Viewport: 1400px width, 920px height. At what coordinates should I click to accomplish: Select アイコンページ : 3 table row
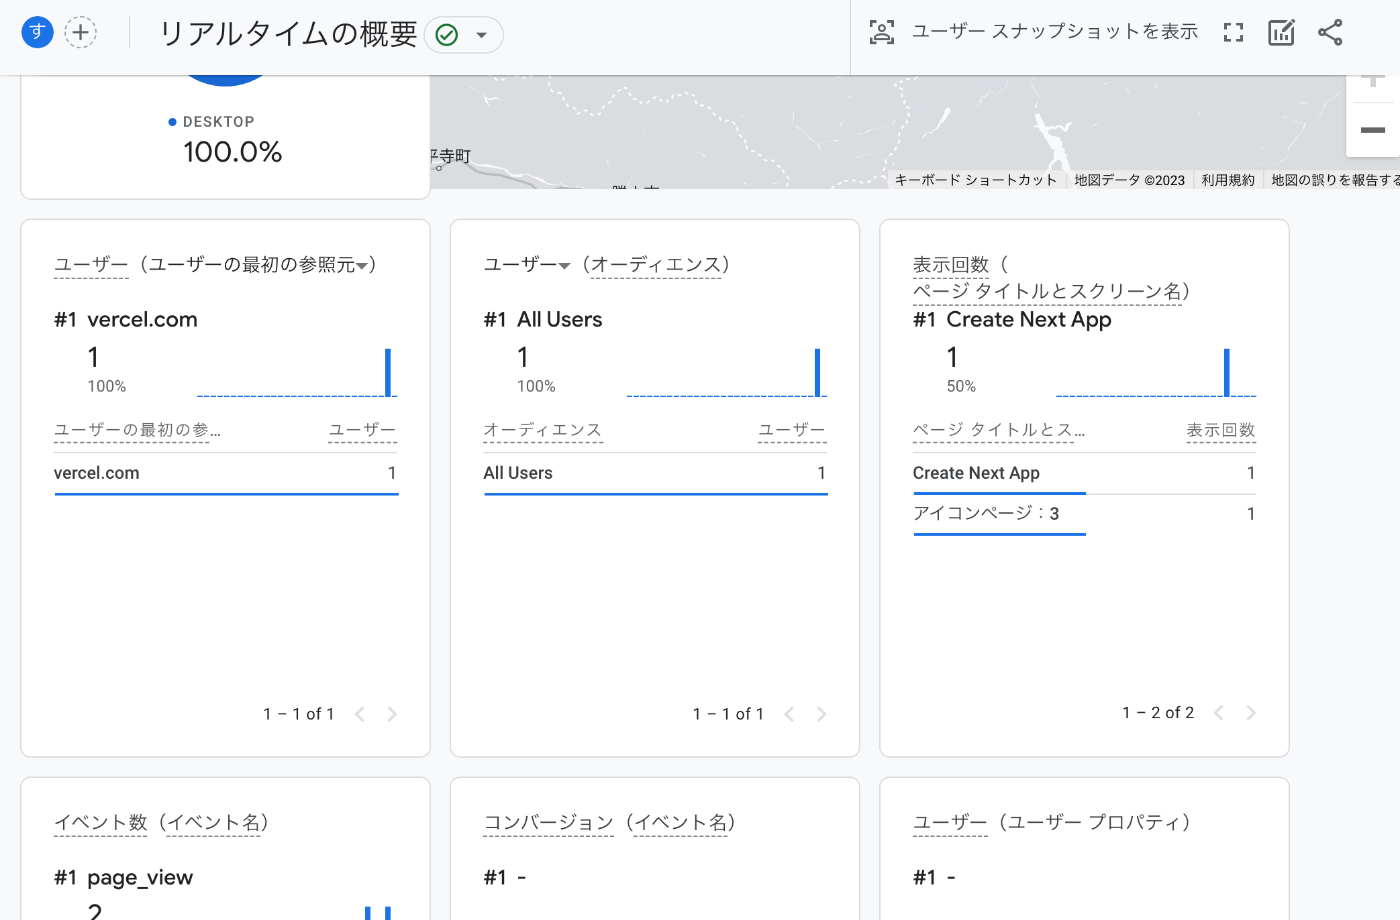1085,514
